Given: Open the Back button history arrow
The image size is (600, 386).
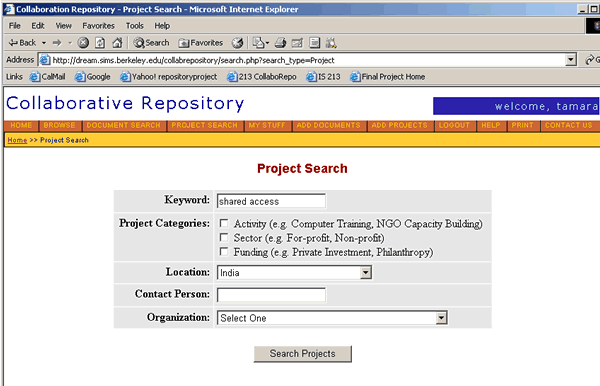Looking at the screenshot, I should click(x=44, y=43).
